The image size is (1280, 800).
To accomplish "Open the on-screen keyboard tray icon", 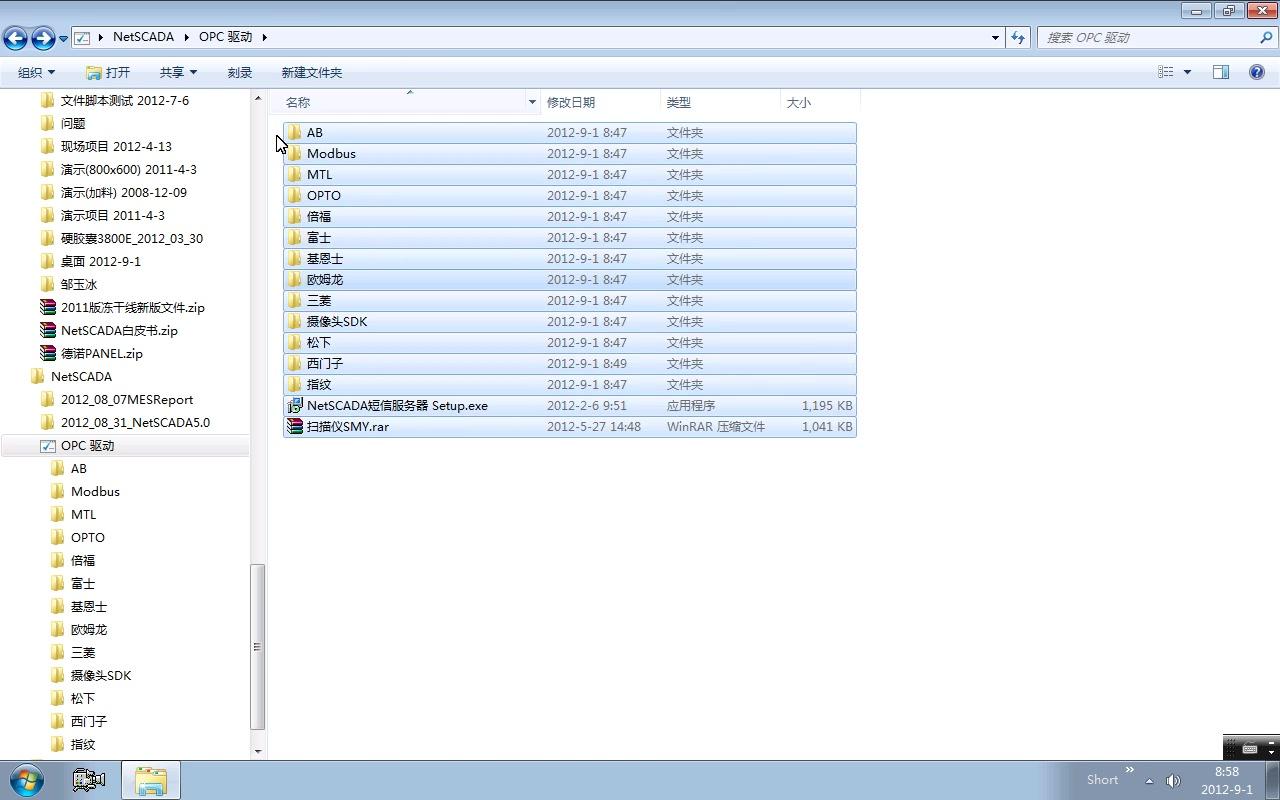I will coord(1250,748).
